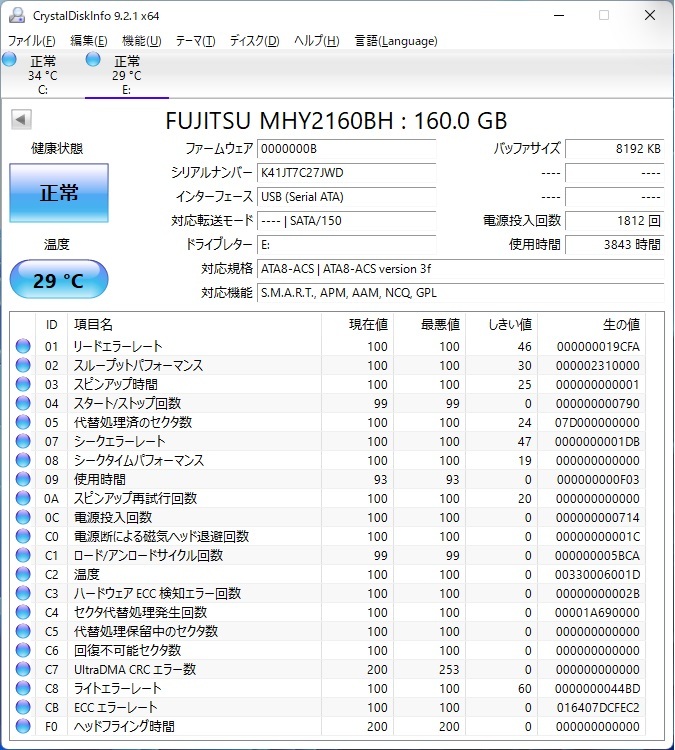Click raw value 07D000000000
Image resolution: width=675 pixels, height=750 pixels.
[x=597, y=422]
